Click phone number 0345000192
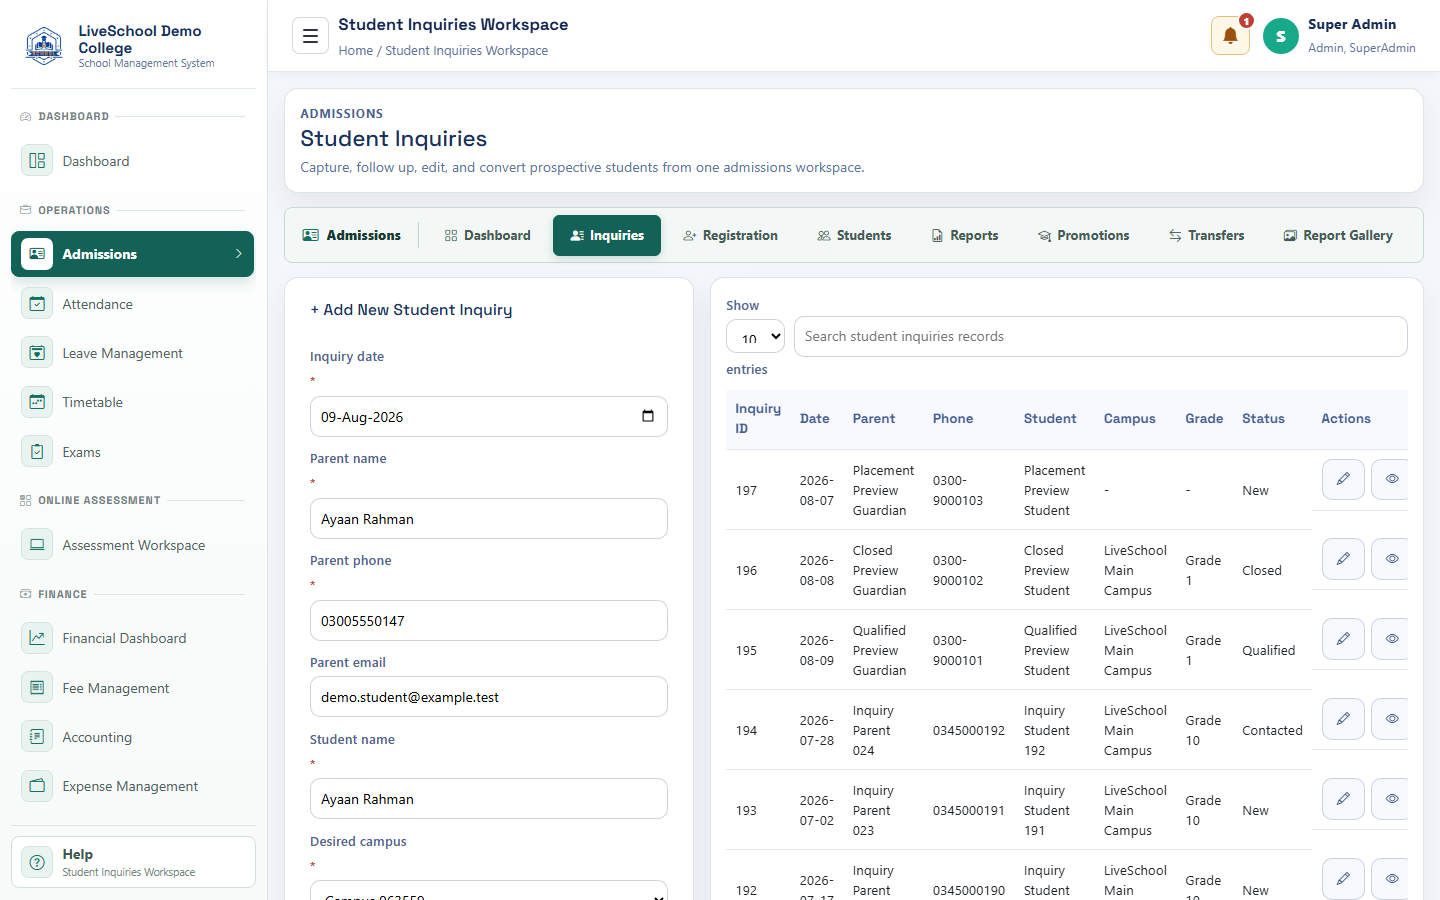 [968, 730]
